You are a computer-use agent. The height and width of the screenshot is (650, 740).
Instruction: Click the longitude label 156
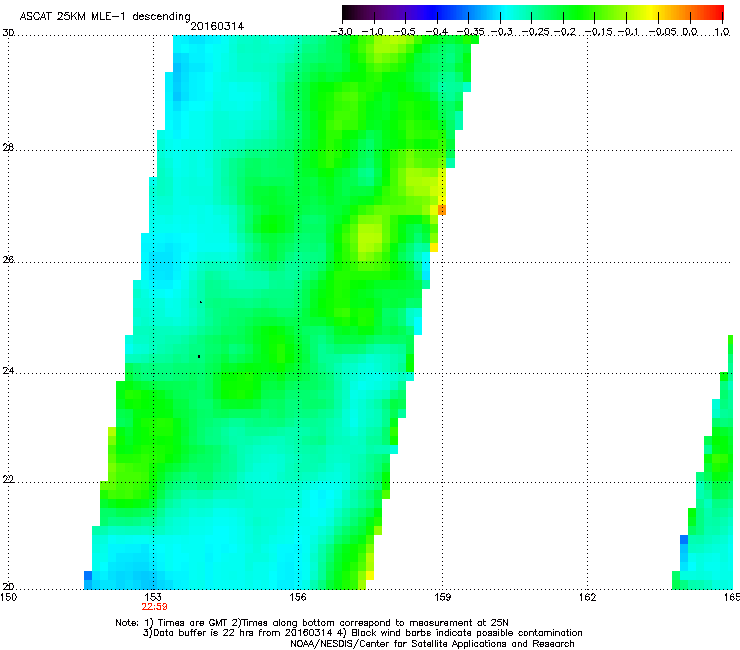pyautogui.click(x=298, y=597)
